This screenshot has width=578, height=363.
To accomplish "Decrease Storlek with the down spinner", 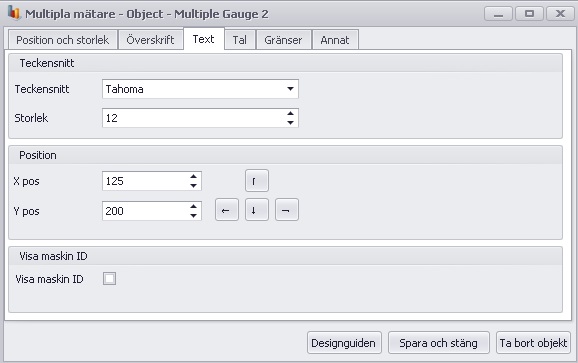I will 290,123.
